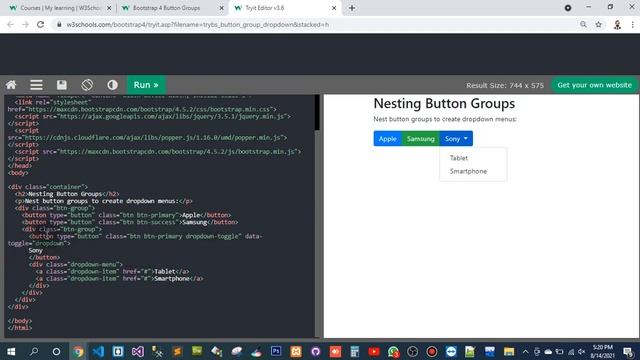Open Dreamweaver from the taskbar

click(197, 351)
